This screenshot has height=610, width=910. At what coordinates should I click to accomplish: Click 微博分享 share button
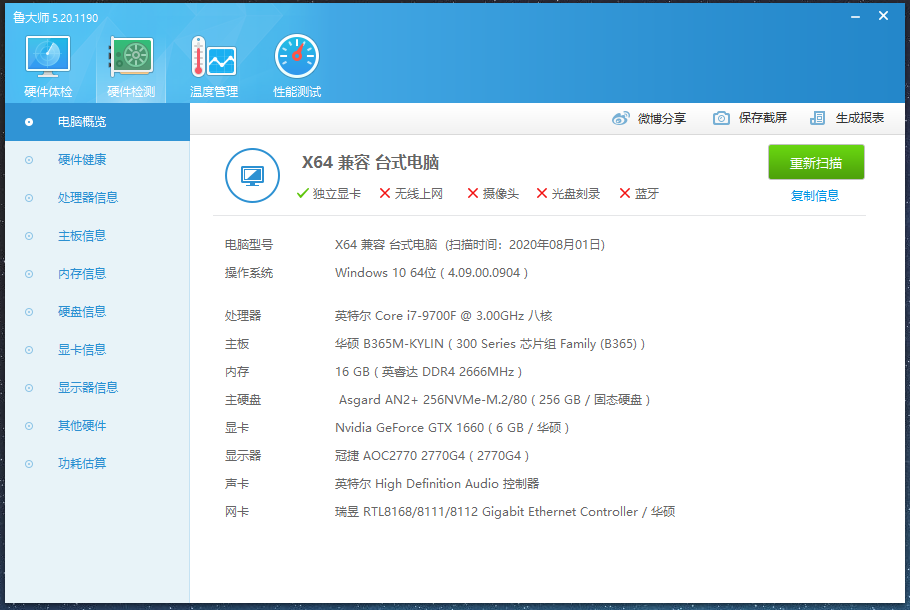pos(662,118)
